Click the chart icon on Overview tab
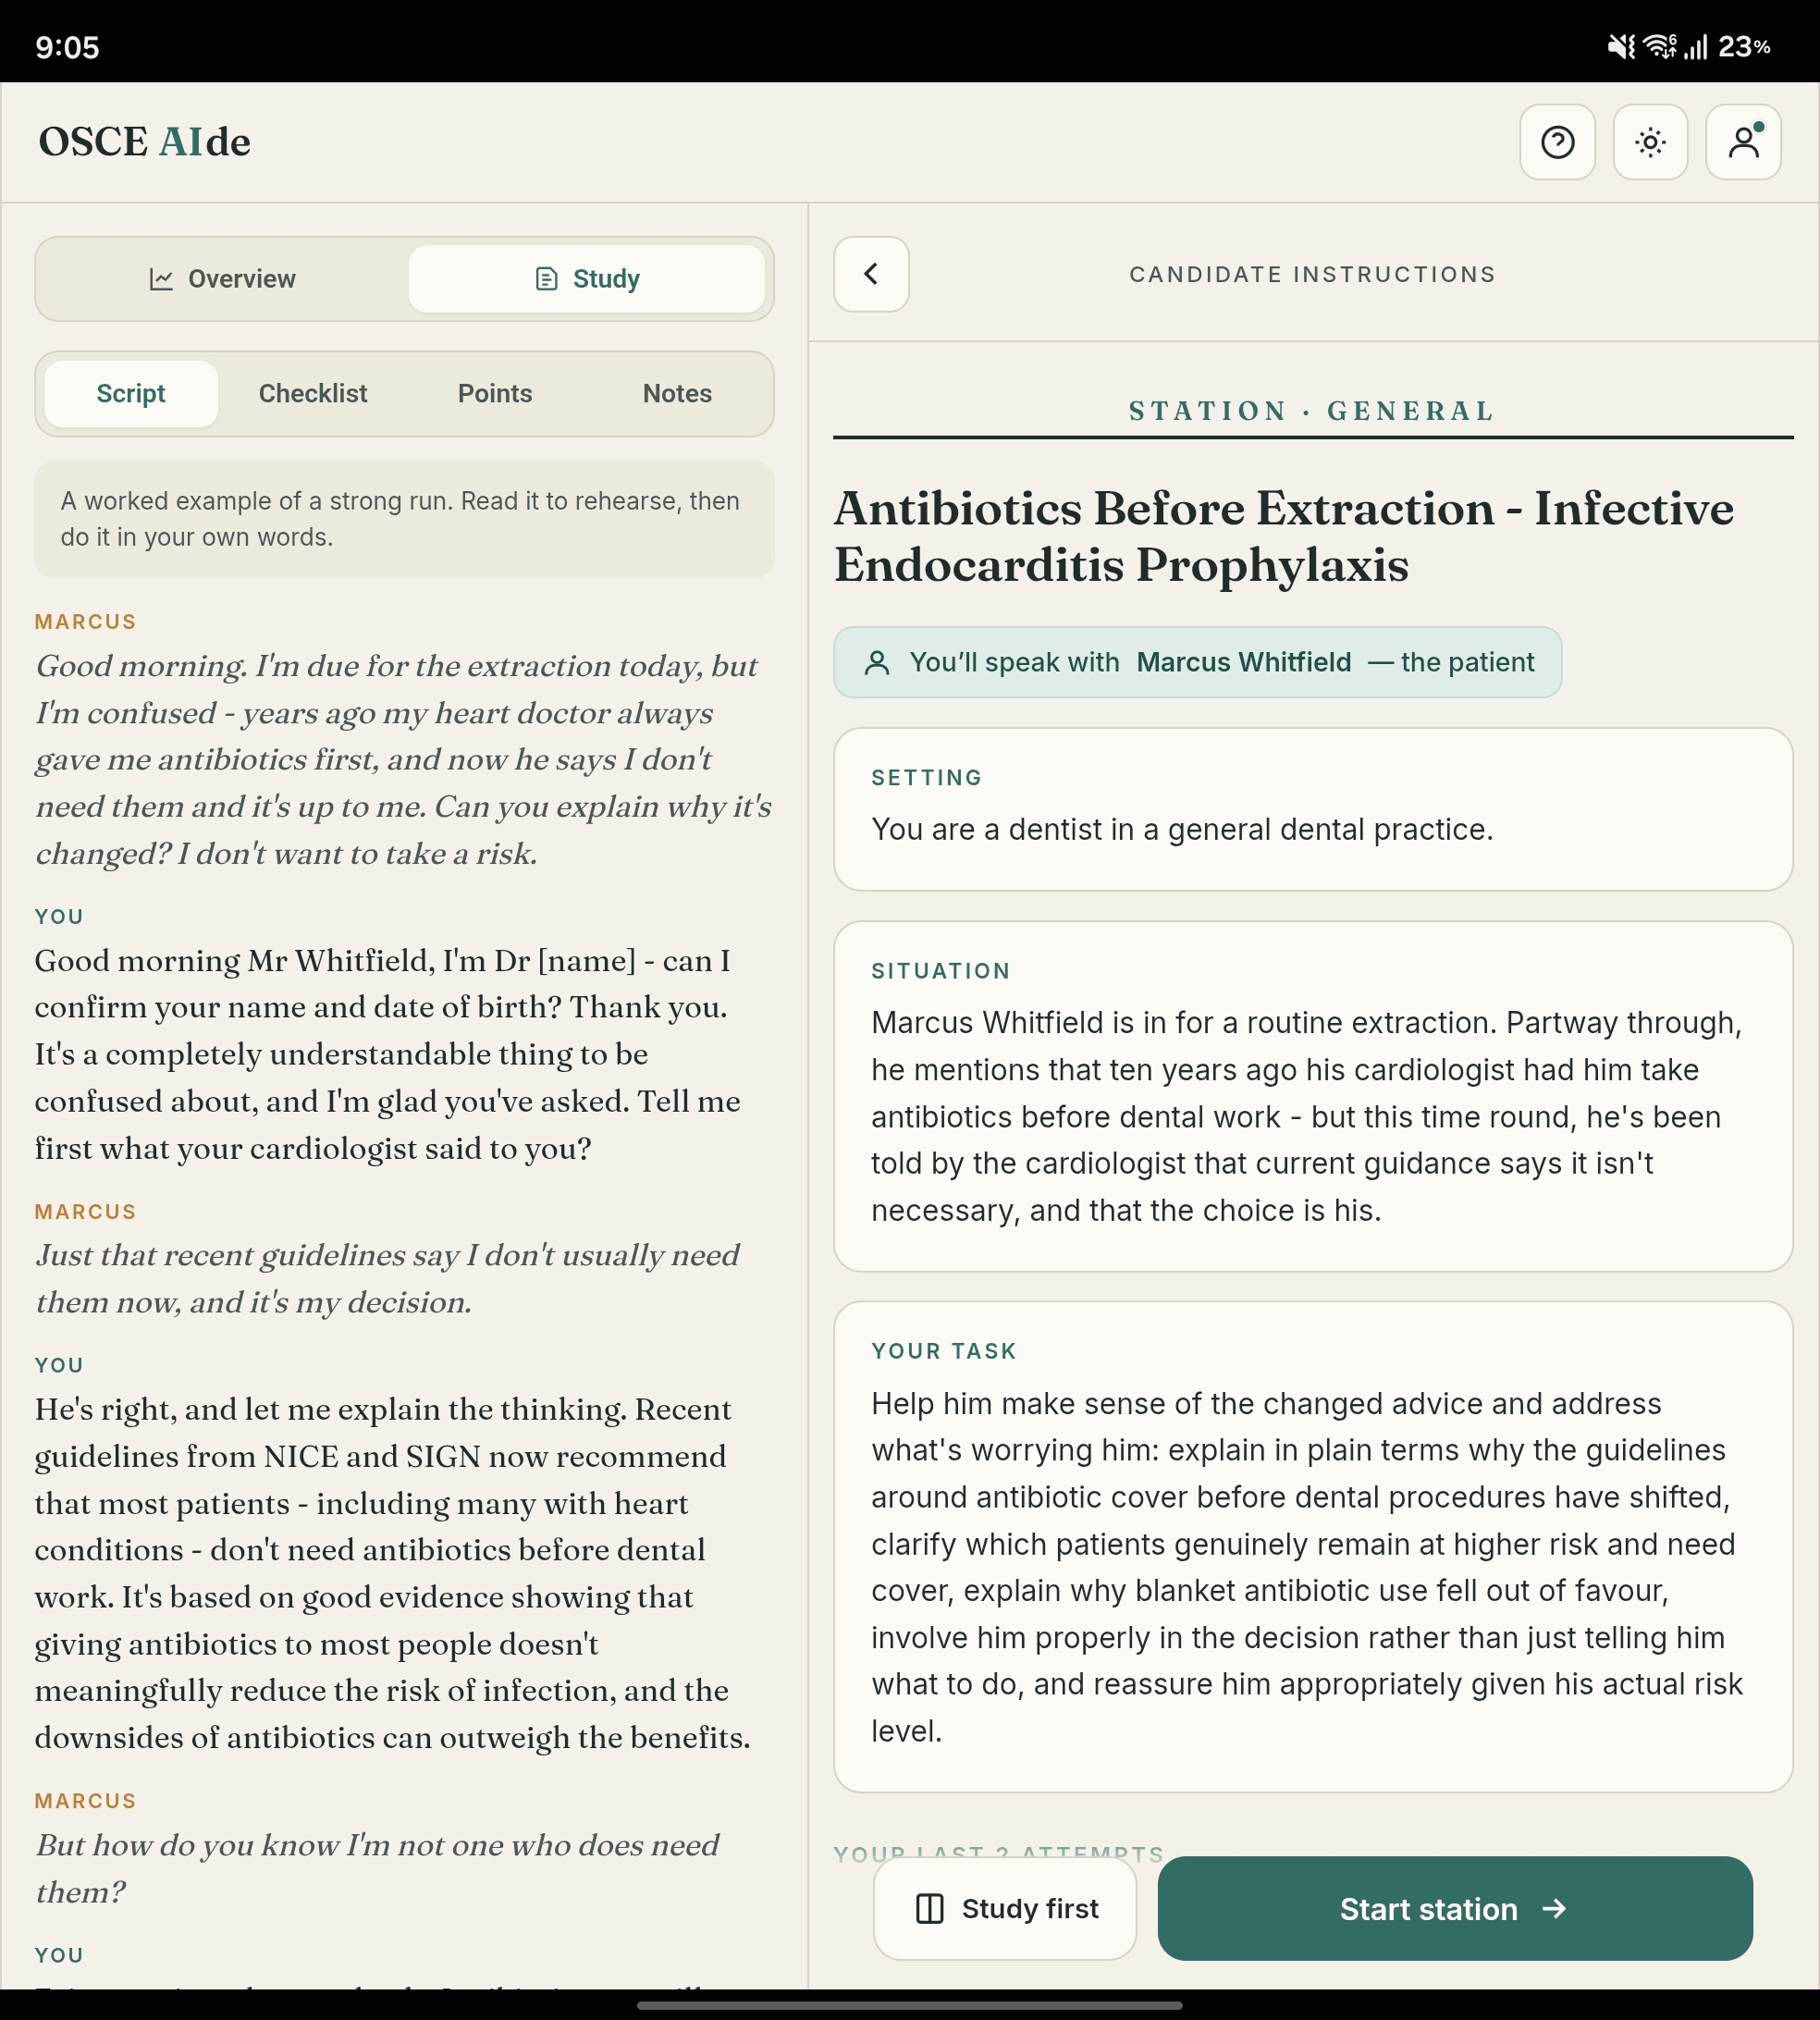The width and height of the screenshot is (1820, 2020). pos(161,279)
